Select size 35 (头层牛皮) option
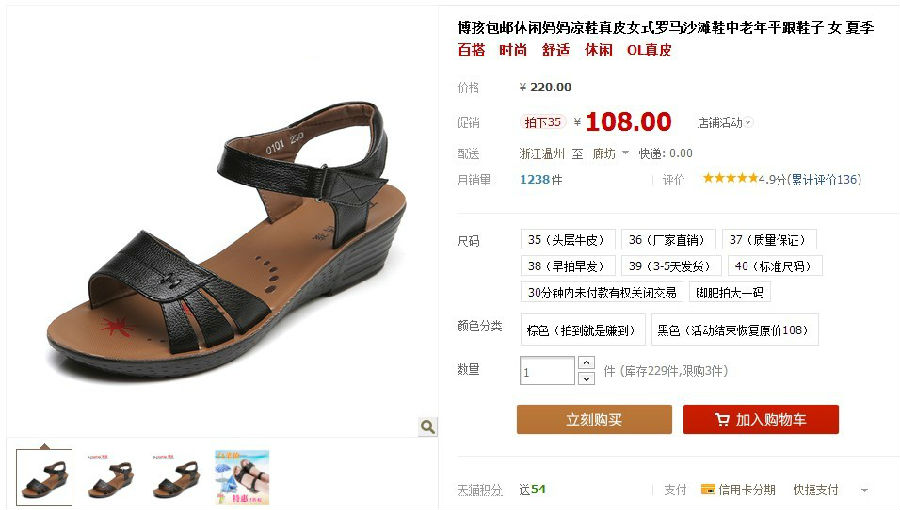Screen dimensions: 900x510 [568, 240]
